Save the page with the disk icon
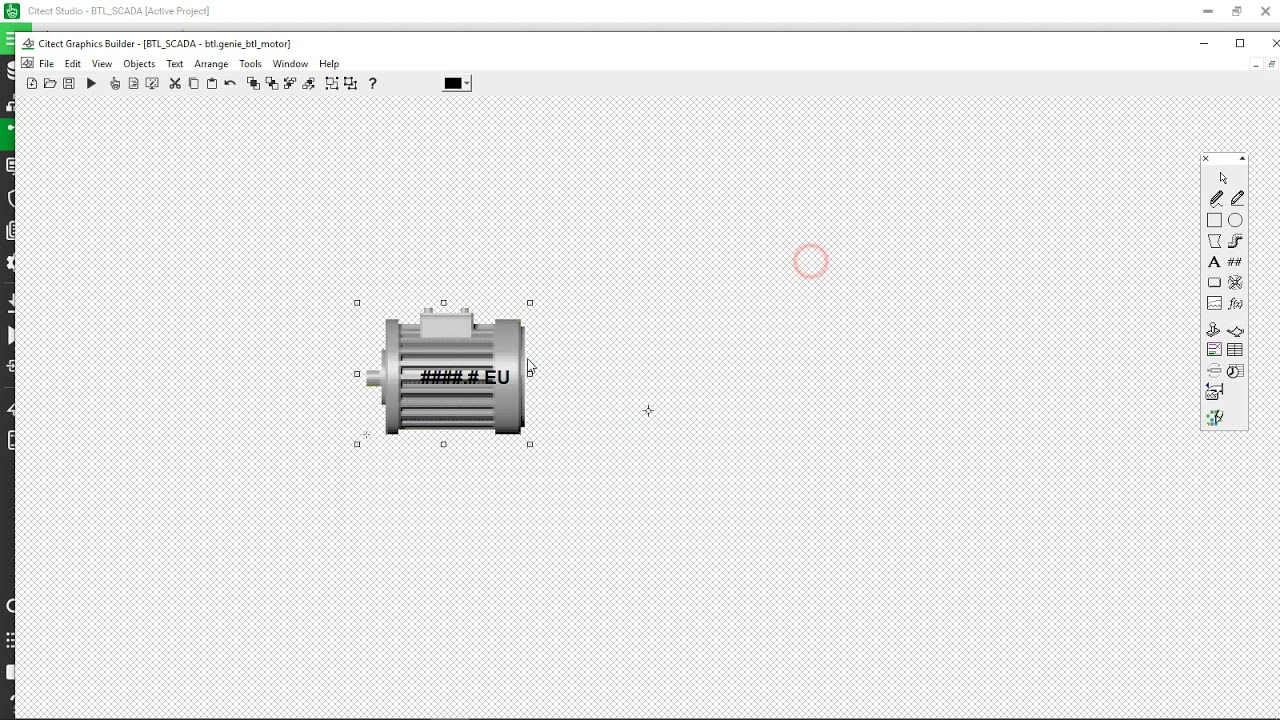This screenshot has width=1280, height=720. (x=68, y=84)
